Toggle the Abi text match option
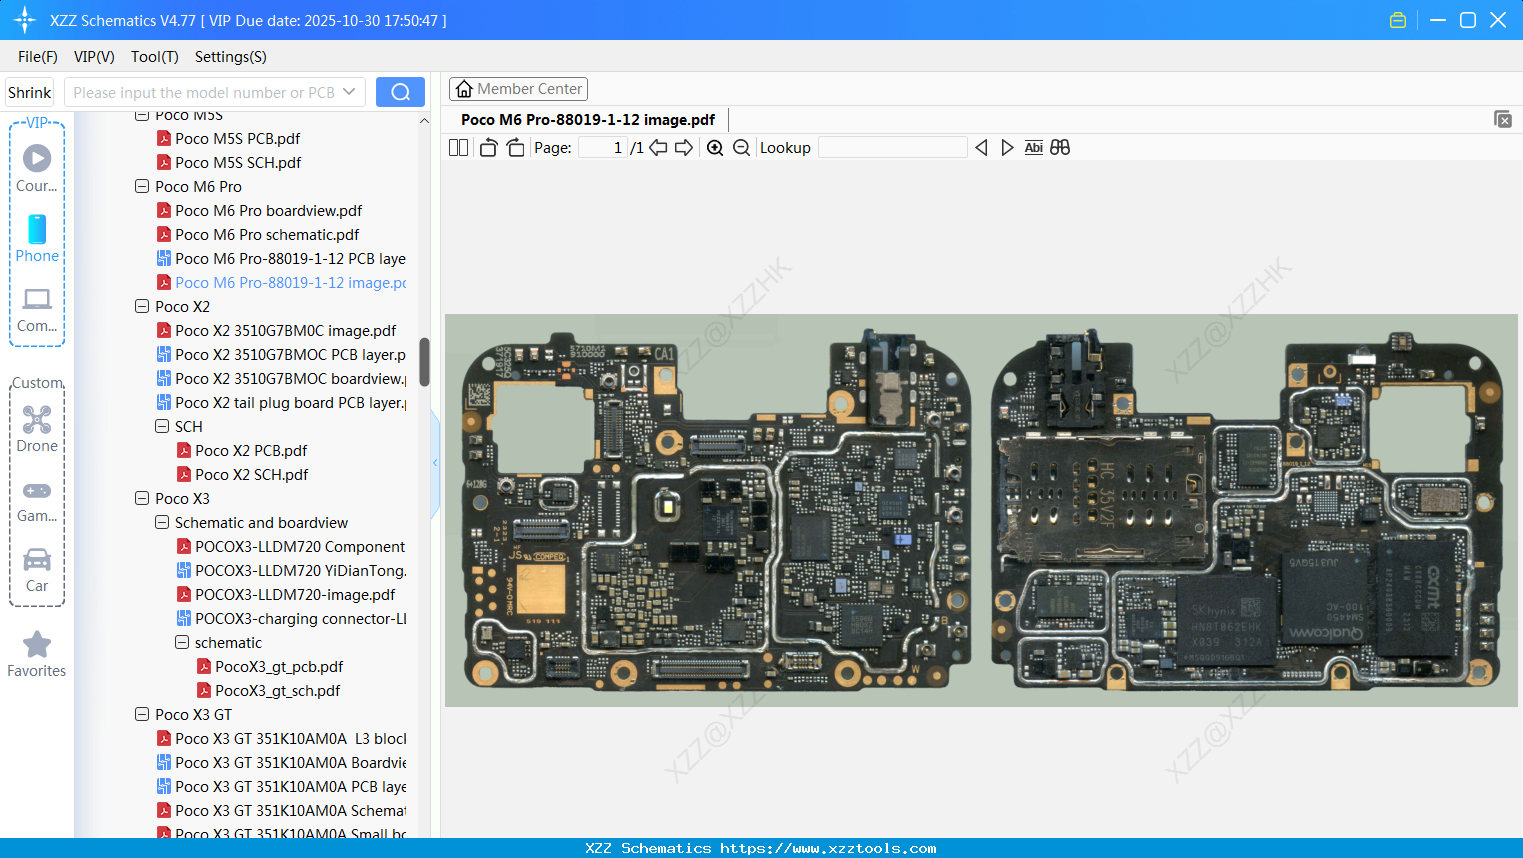 point(1034,148)
